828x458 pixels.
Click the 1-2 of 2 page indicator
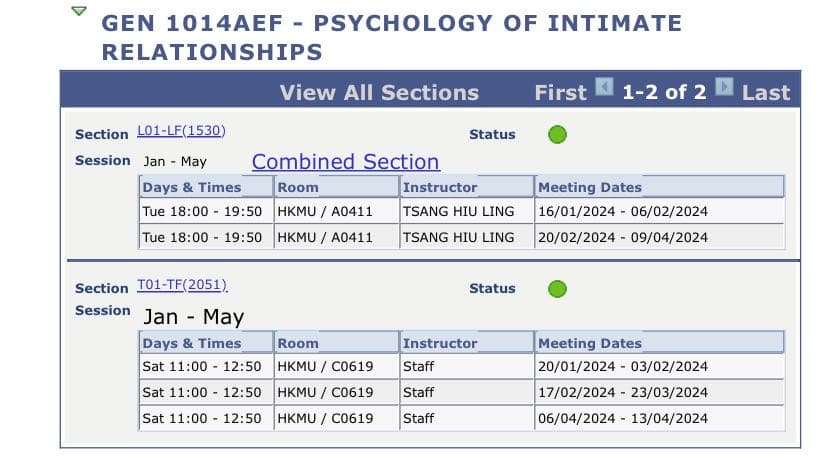664,92
